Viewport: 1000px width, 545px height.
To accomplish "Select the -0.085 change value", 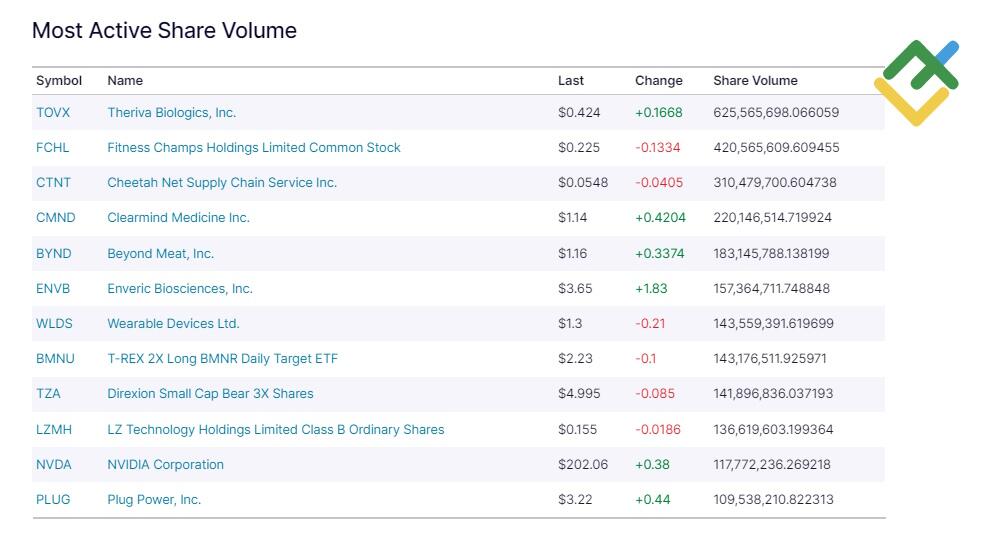I will pyautogui.click(x=655, y=394).
